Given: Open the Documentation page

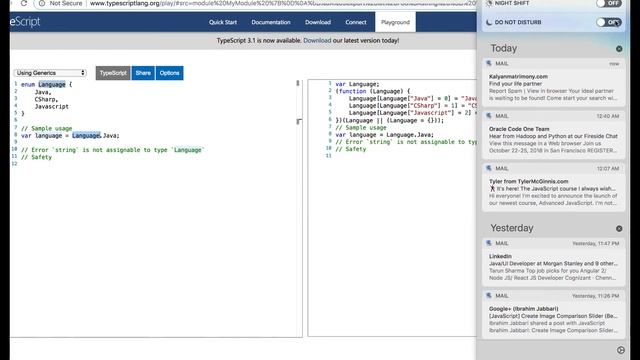Looking at the screenshot, I should click(x=271, y=22).
